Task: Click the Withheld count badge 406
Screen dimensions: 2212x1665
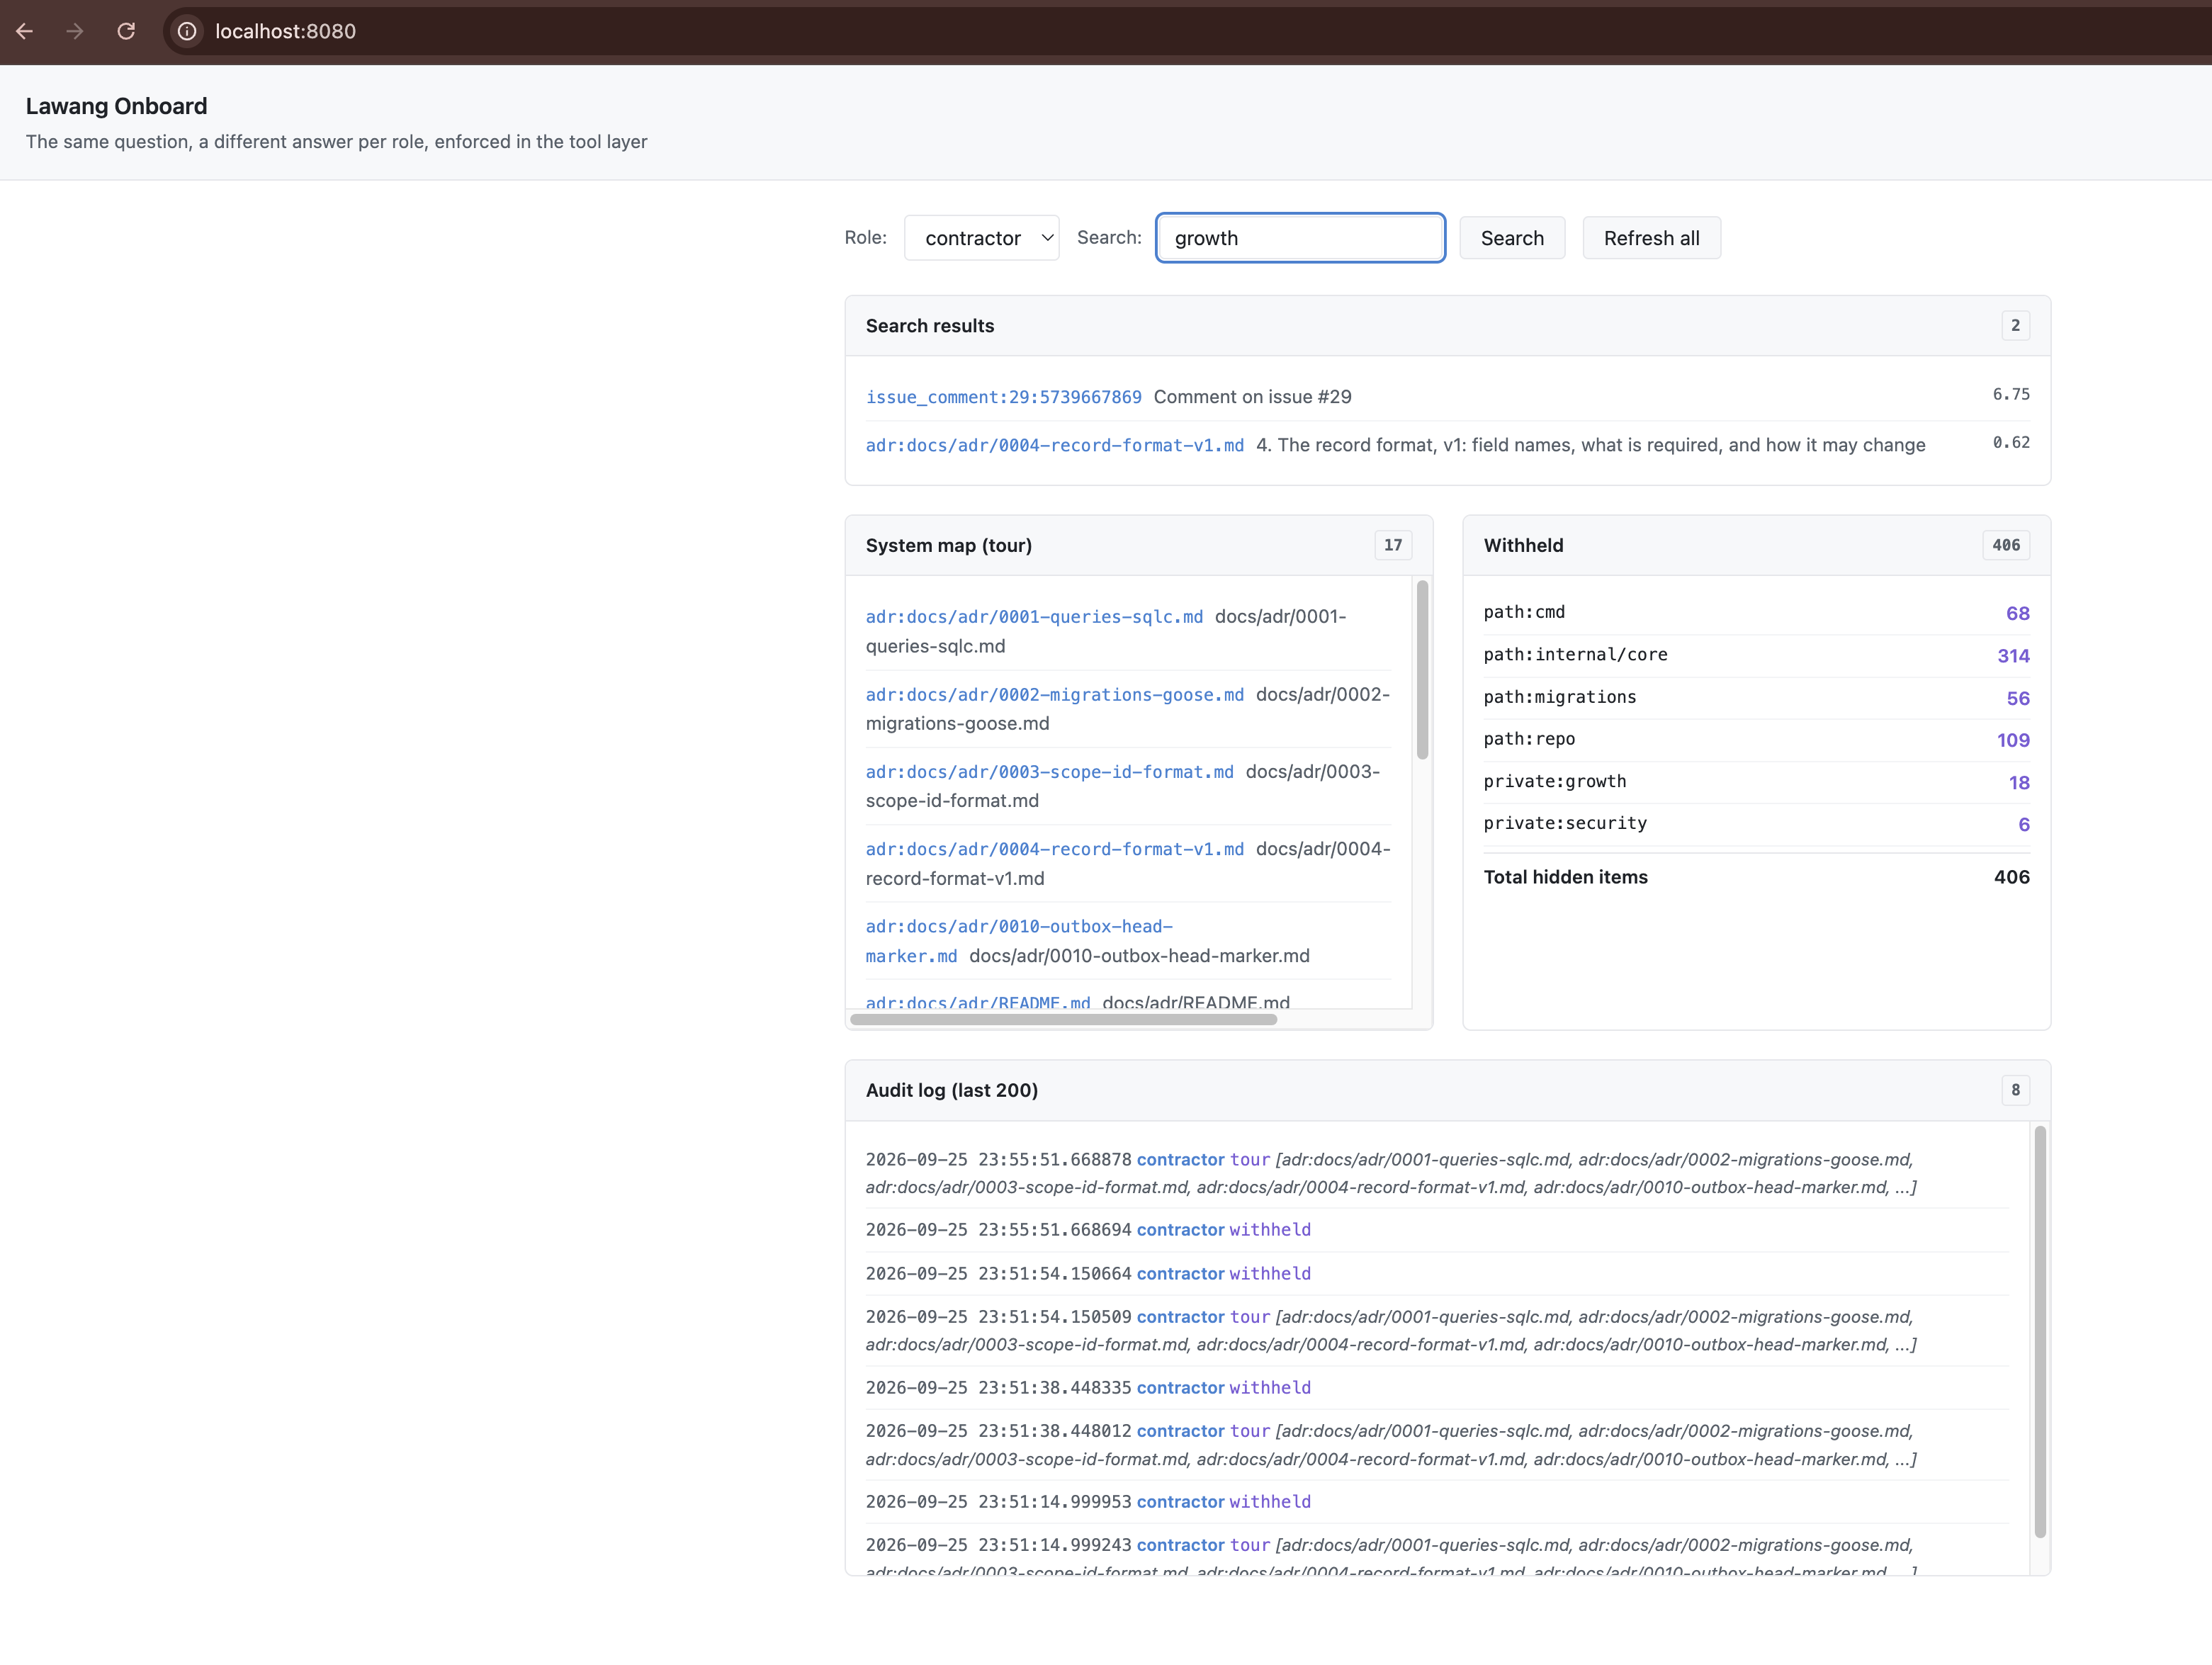Action: 2005,545
